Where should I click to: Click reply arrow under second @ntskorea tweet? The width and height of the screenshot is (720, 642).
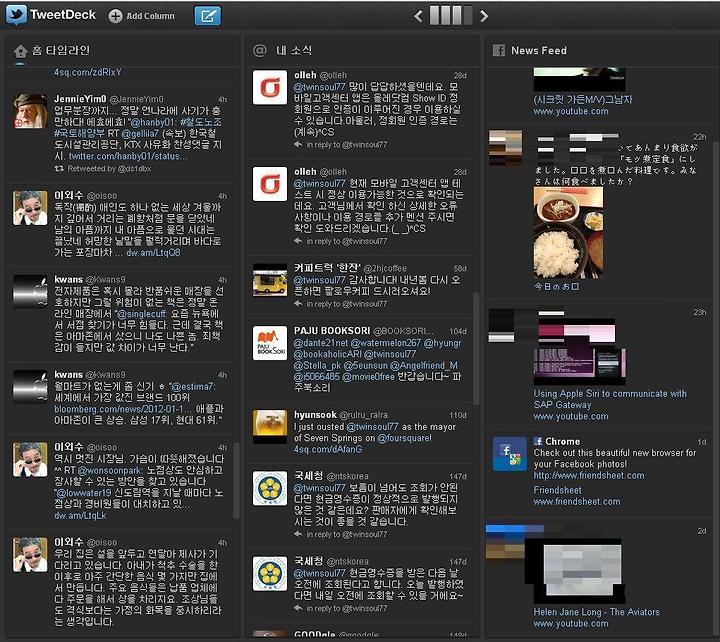(x=298, y=608)
